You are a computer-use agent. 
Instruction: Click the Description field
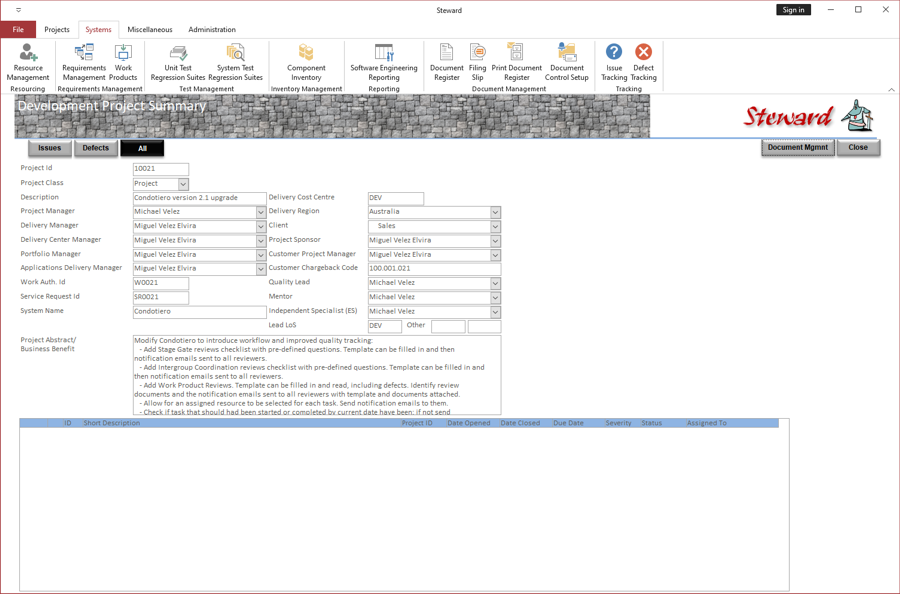click(x=200, y=198)
